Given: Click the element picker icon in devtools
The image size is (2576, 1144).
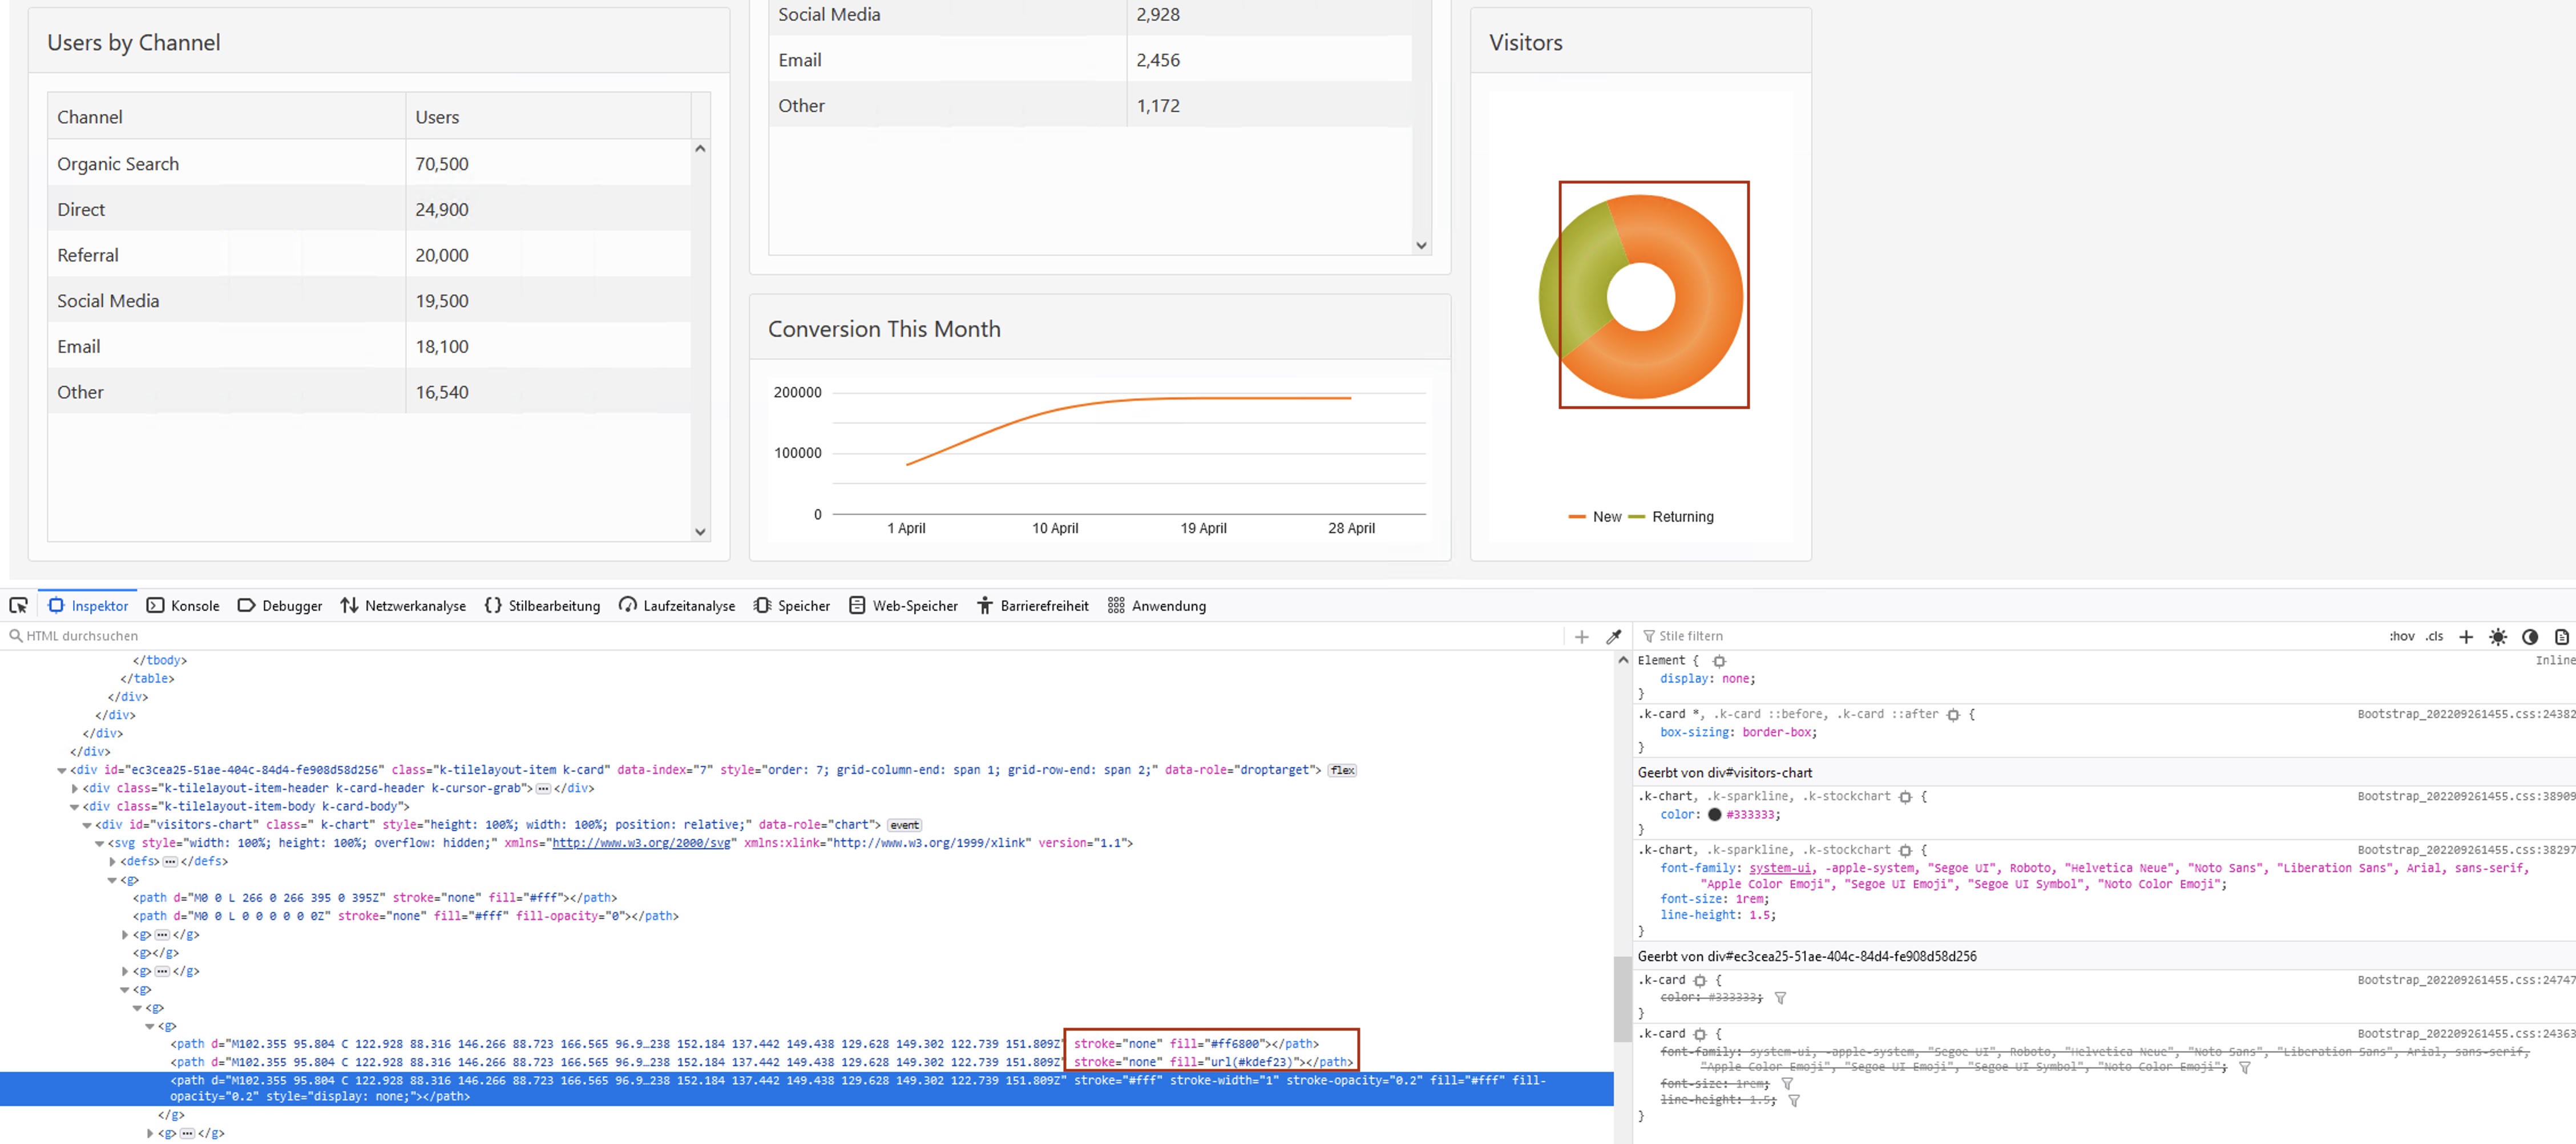Looking at the screenshot, I should 18,605.
